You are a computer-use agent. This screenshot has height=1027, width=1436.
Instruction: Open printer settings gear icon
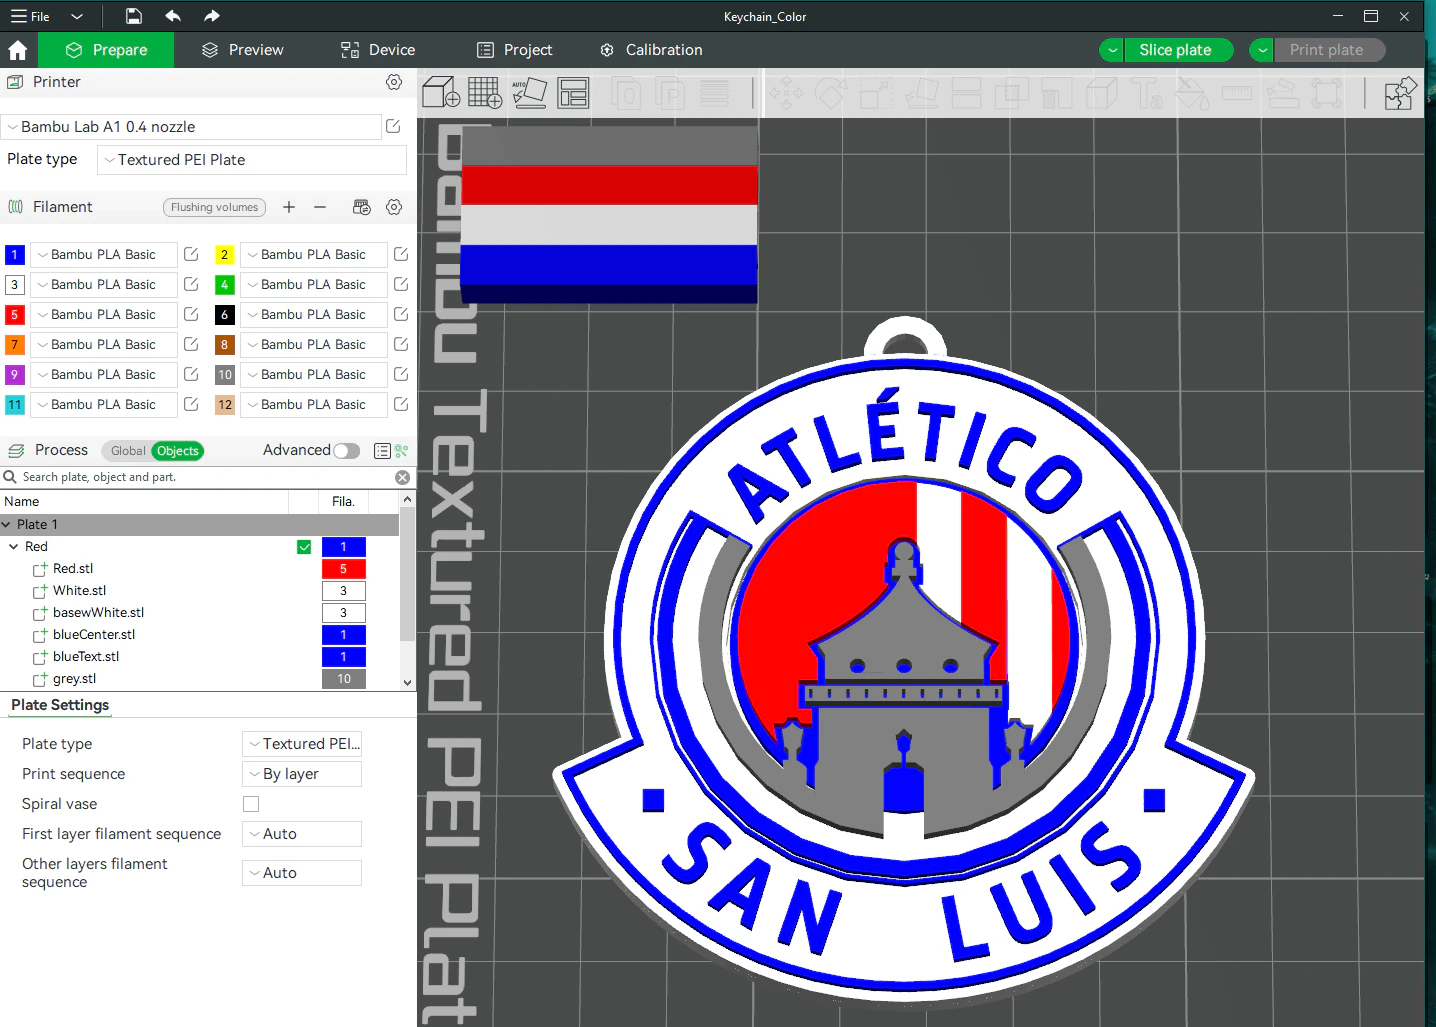(394, 82)
